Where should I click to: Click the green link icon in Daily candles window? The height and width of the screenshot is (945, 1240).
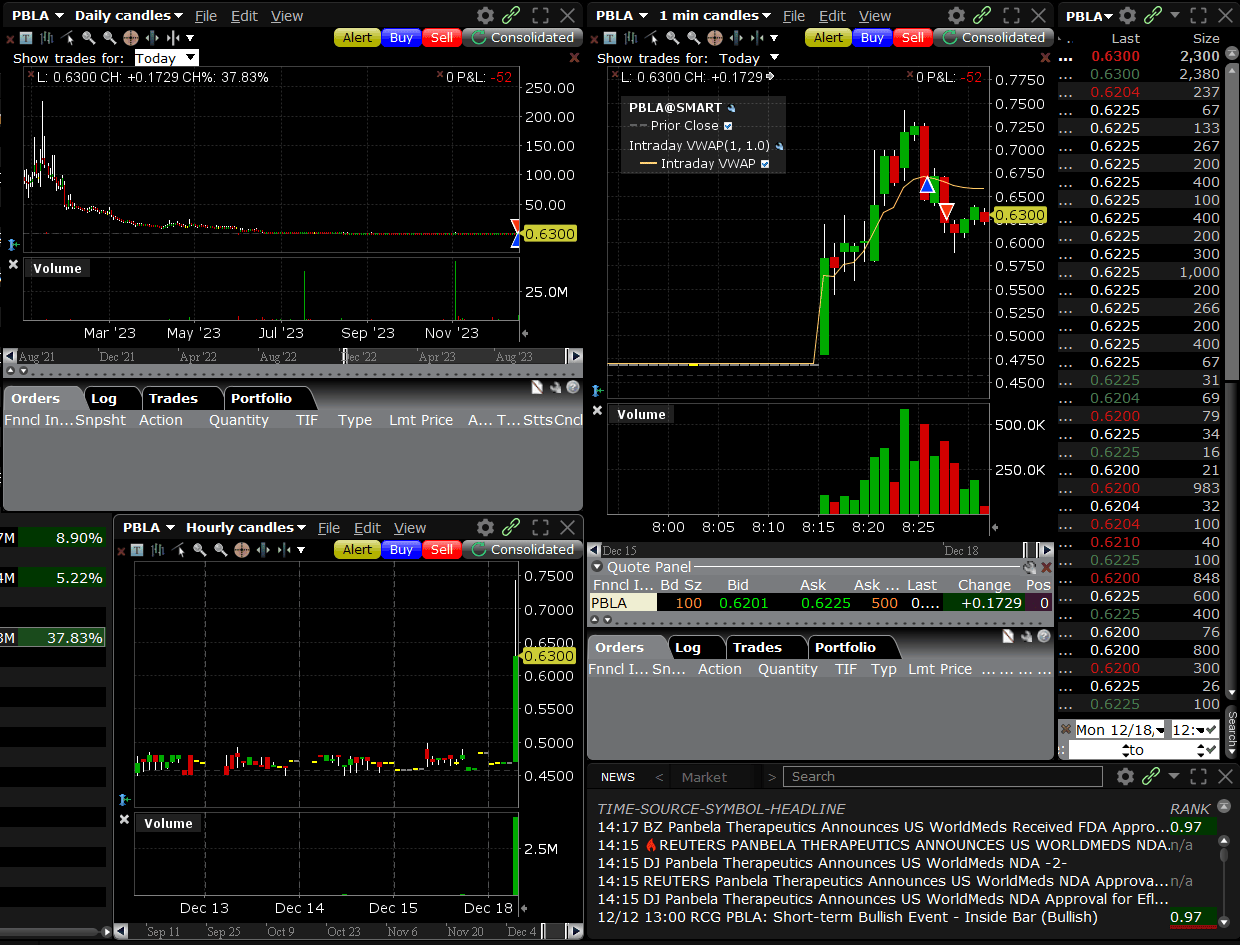[512, 15]
